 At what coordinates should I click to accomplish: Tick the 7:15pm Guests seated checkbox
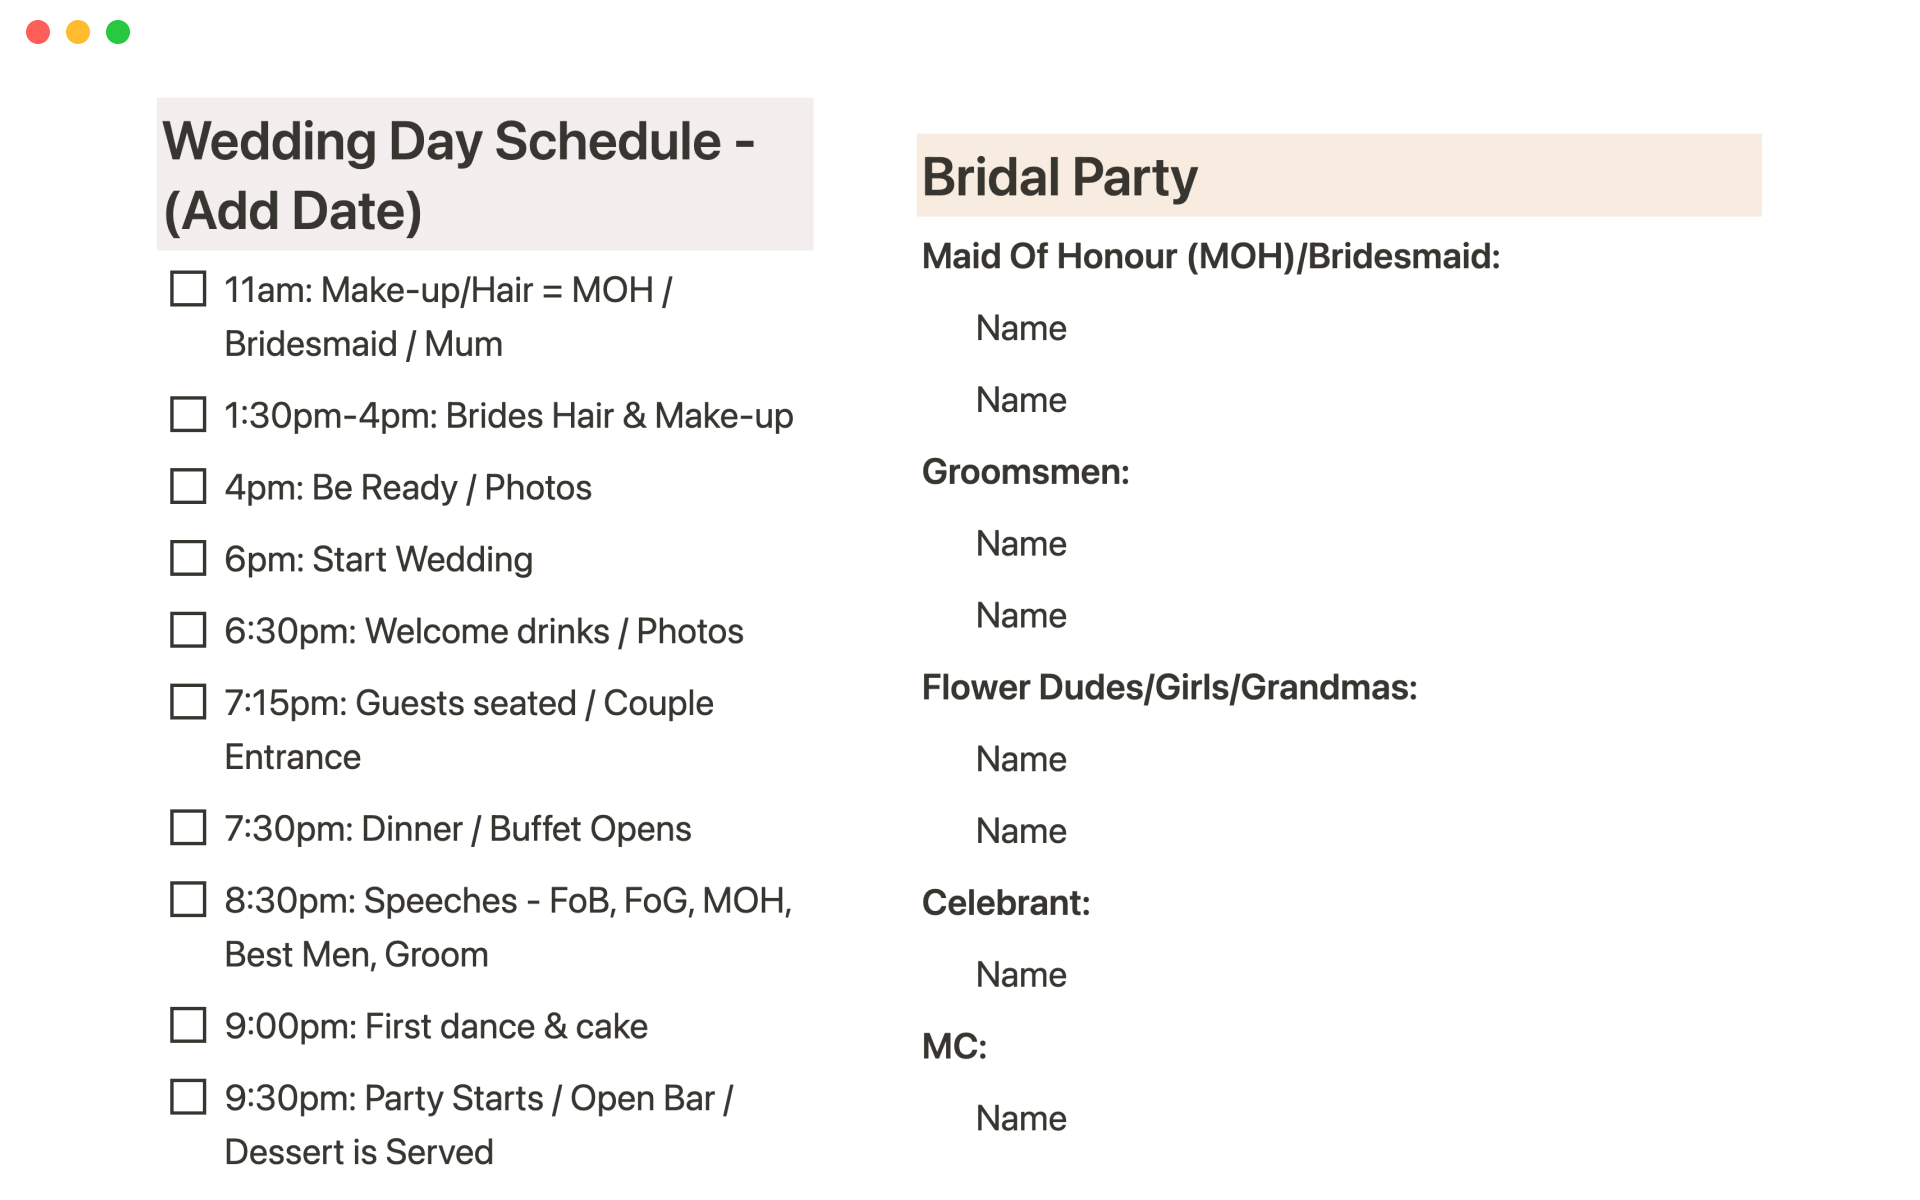tap(188, 703)
